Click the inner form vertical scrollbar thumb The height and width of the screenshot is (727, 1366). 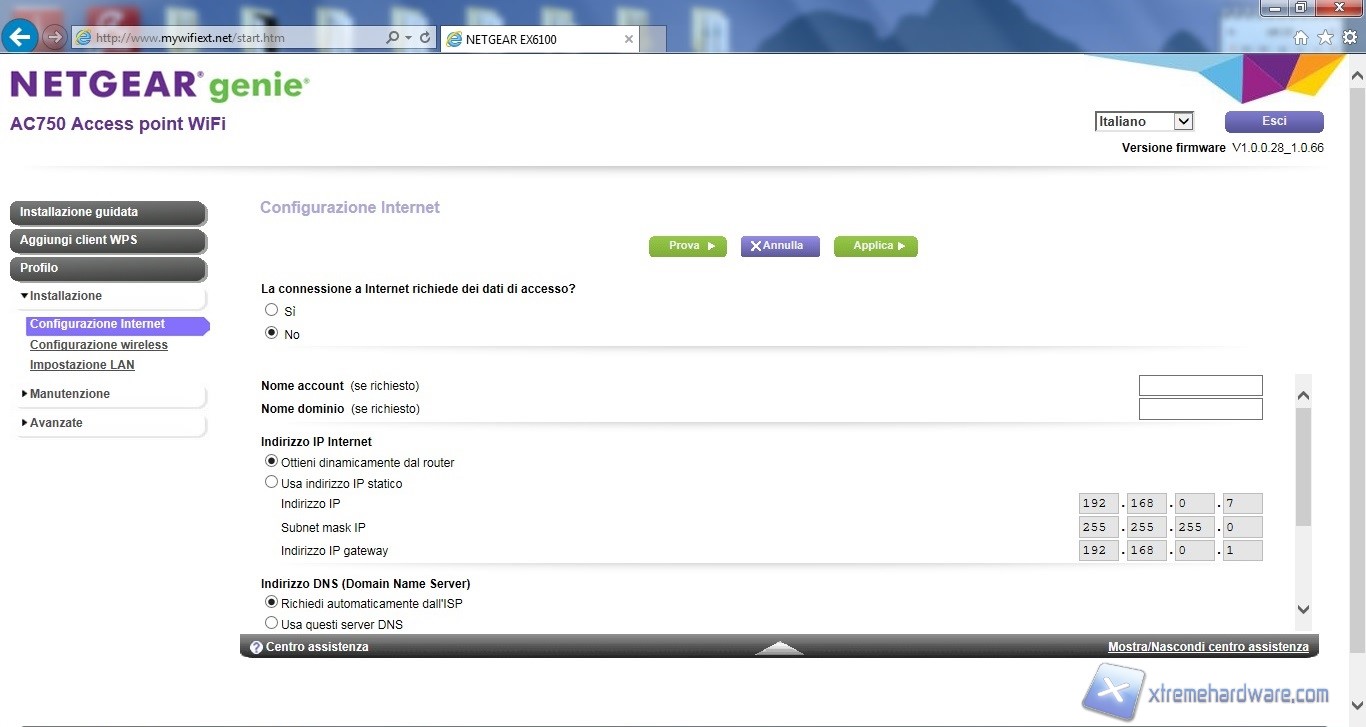1303,465
